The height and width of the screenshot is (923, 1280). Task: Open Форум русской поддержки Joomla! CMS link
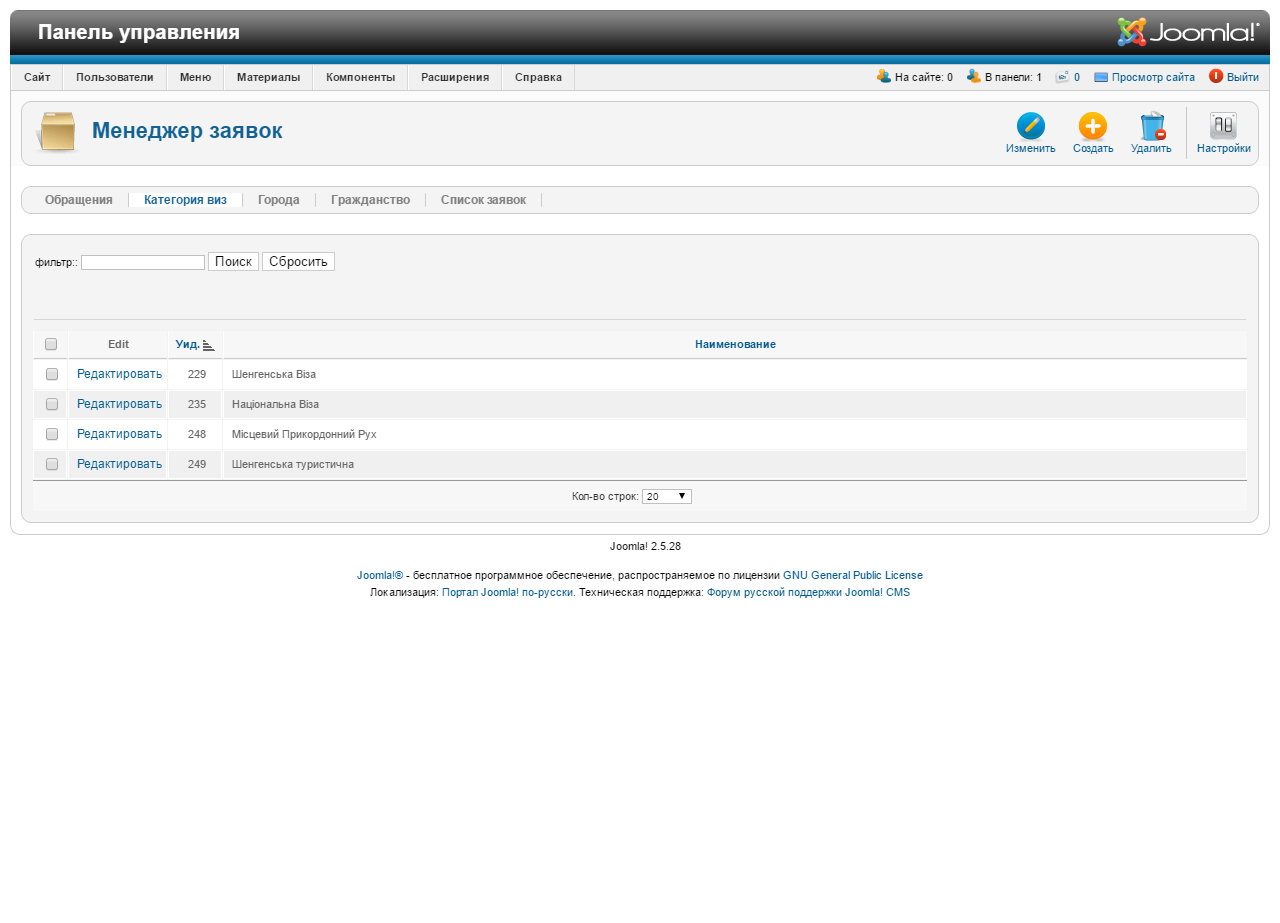point(808,592)
